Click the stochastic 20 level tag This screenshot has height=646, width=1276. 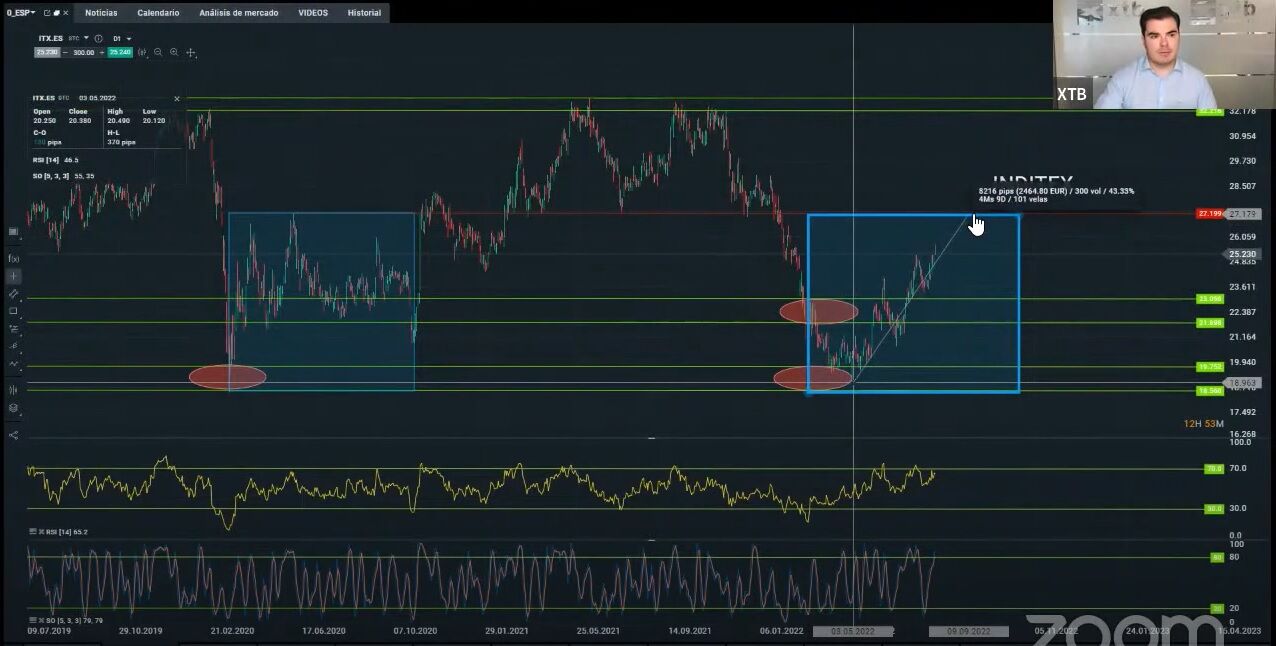(x=1217, y=608)
